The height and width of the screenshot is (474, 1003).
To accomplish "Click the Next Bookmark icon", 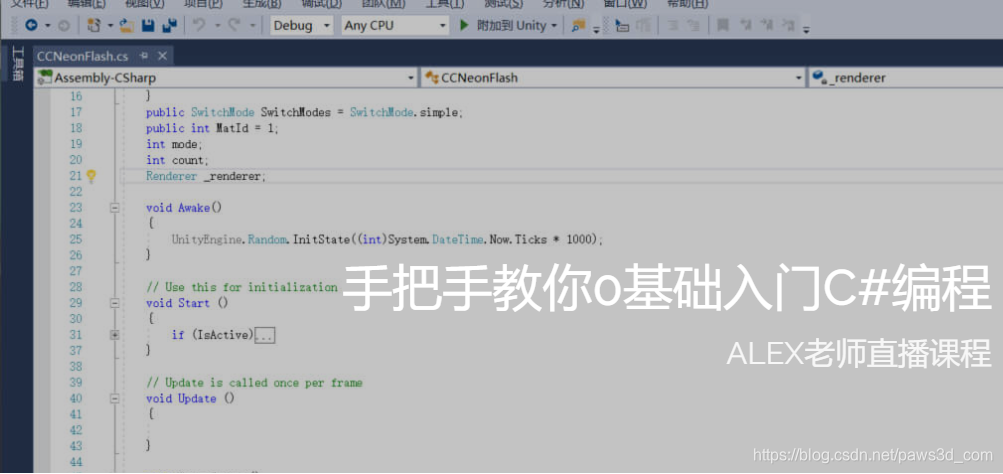I will 767,26.
